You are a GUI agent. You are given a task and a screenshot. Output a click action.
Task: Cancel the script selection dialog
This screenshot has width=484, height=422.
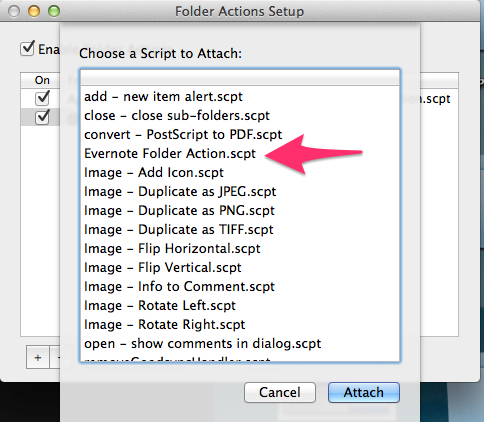[280, 392]
